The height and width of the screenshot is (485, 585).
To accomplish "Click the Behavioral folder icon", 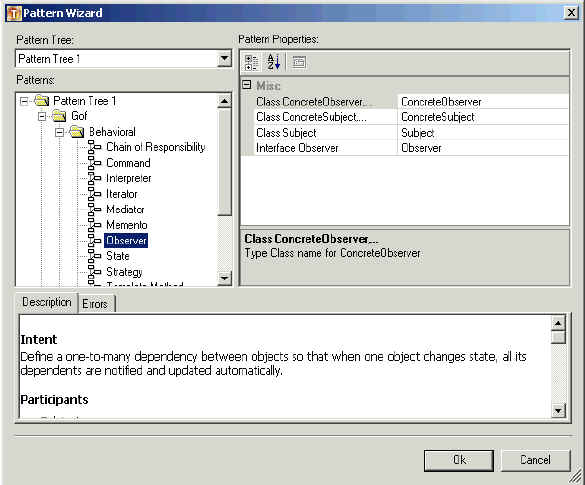I will point(77,132).
